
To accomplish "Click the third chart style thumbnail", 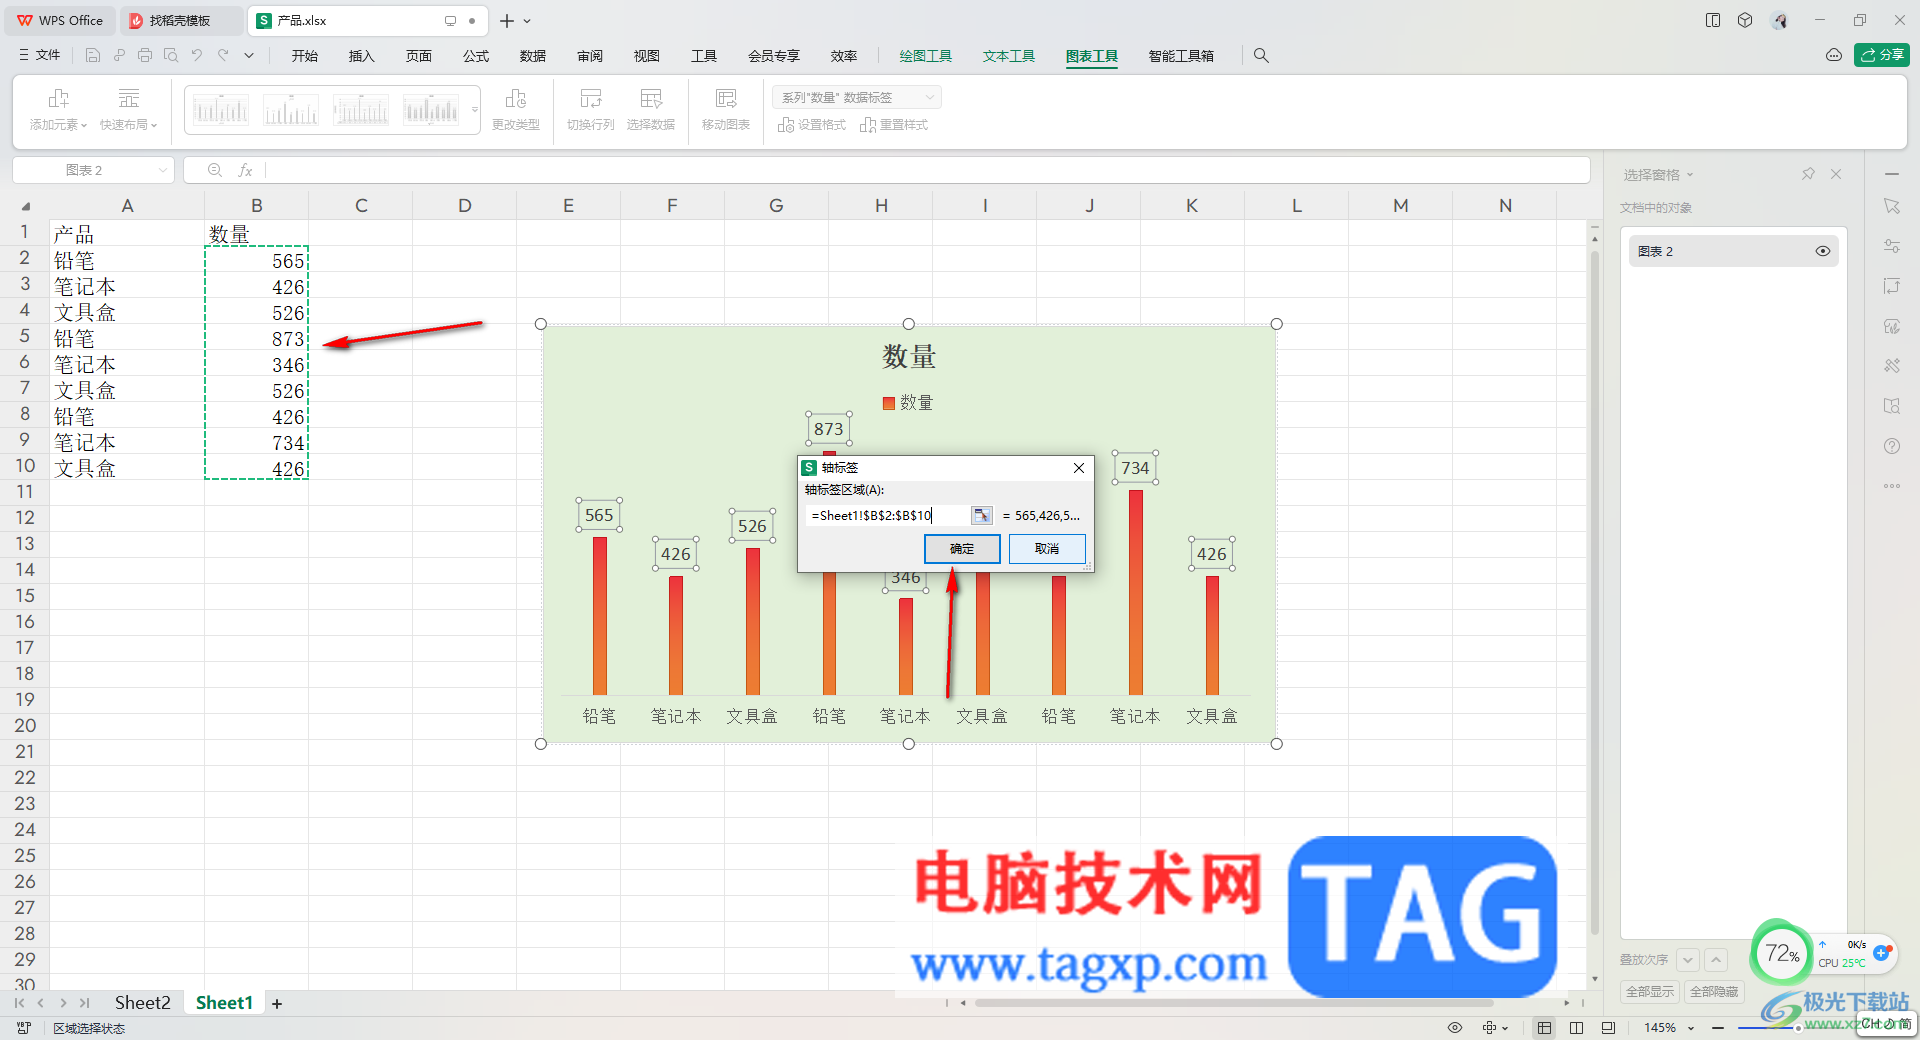I will coord(360,109).
